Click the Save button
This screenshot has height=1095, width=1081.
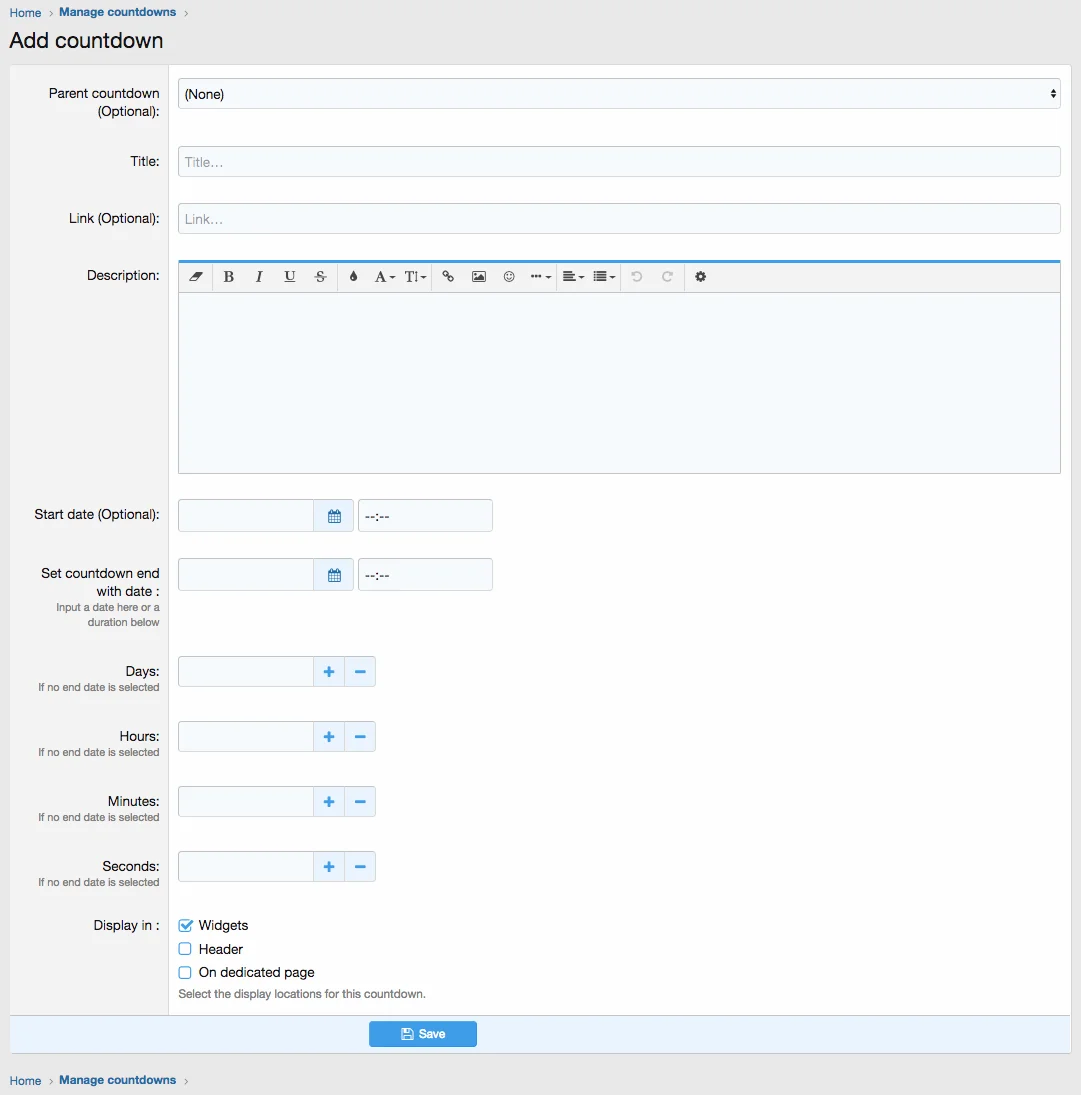(x=422, y=1034)
